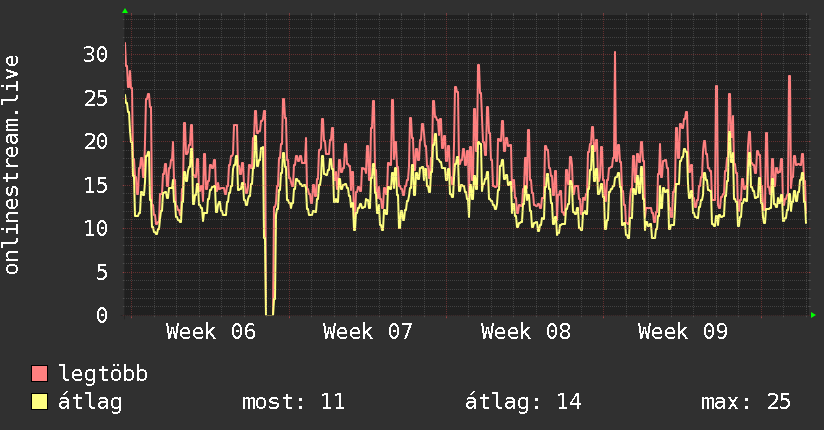The image size is (824, 430).
Task: Click the 25 y-axis tick label
Action: coord(96,98)
